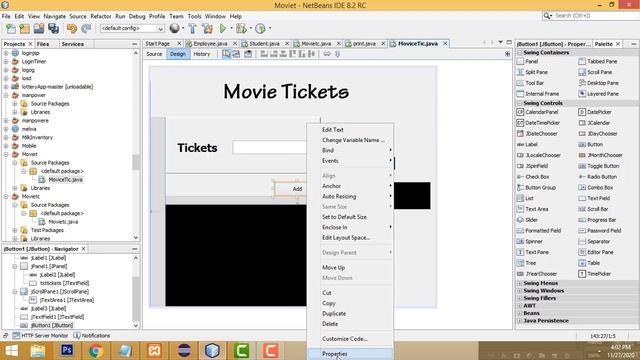Click the Align Left in Column icon
This screenshot has height=360, width=640.
(x=264, y=54)
